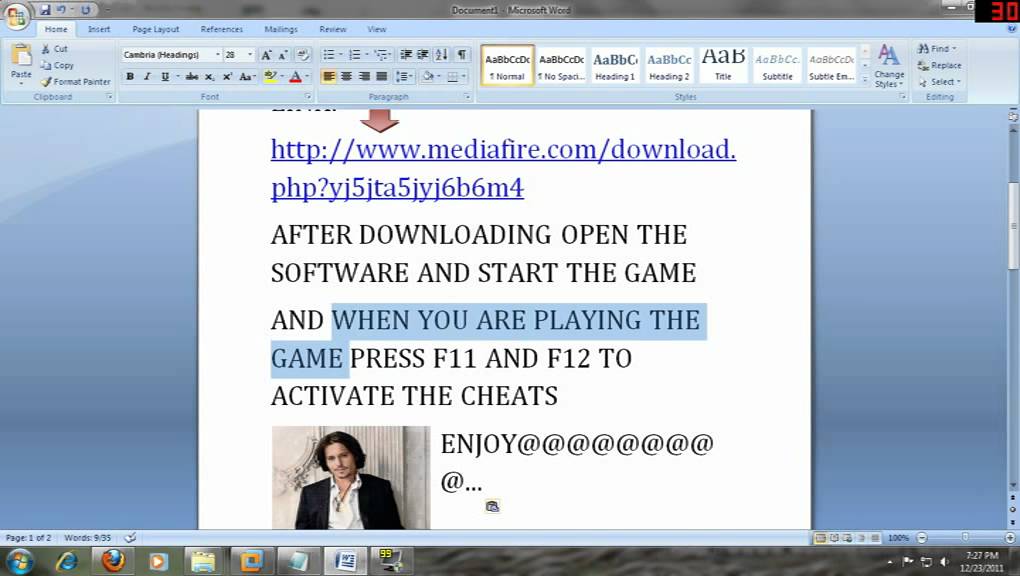Click the zoom slider handle
1020x576 pixels.
pos(965,538)
